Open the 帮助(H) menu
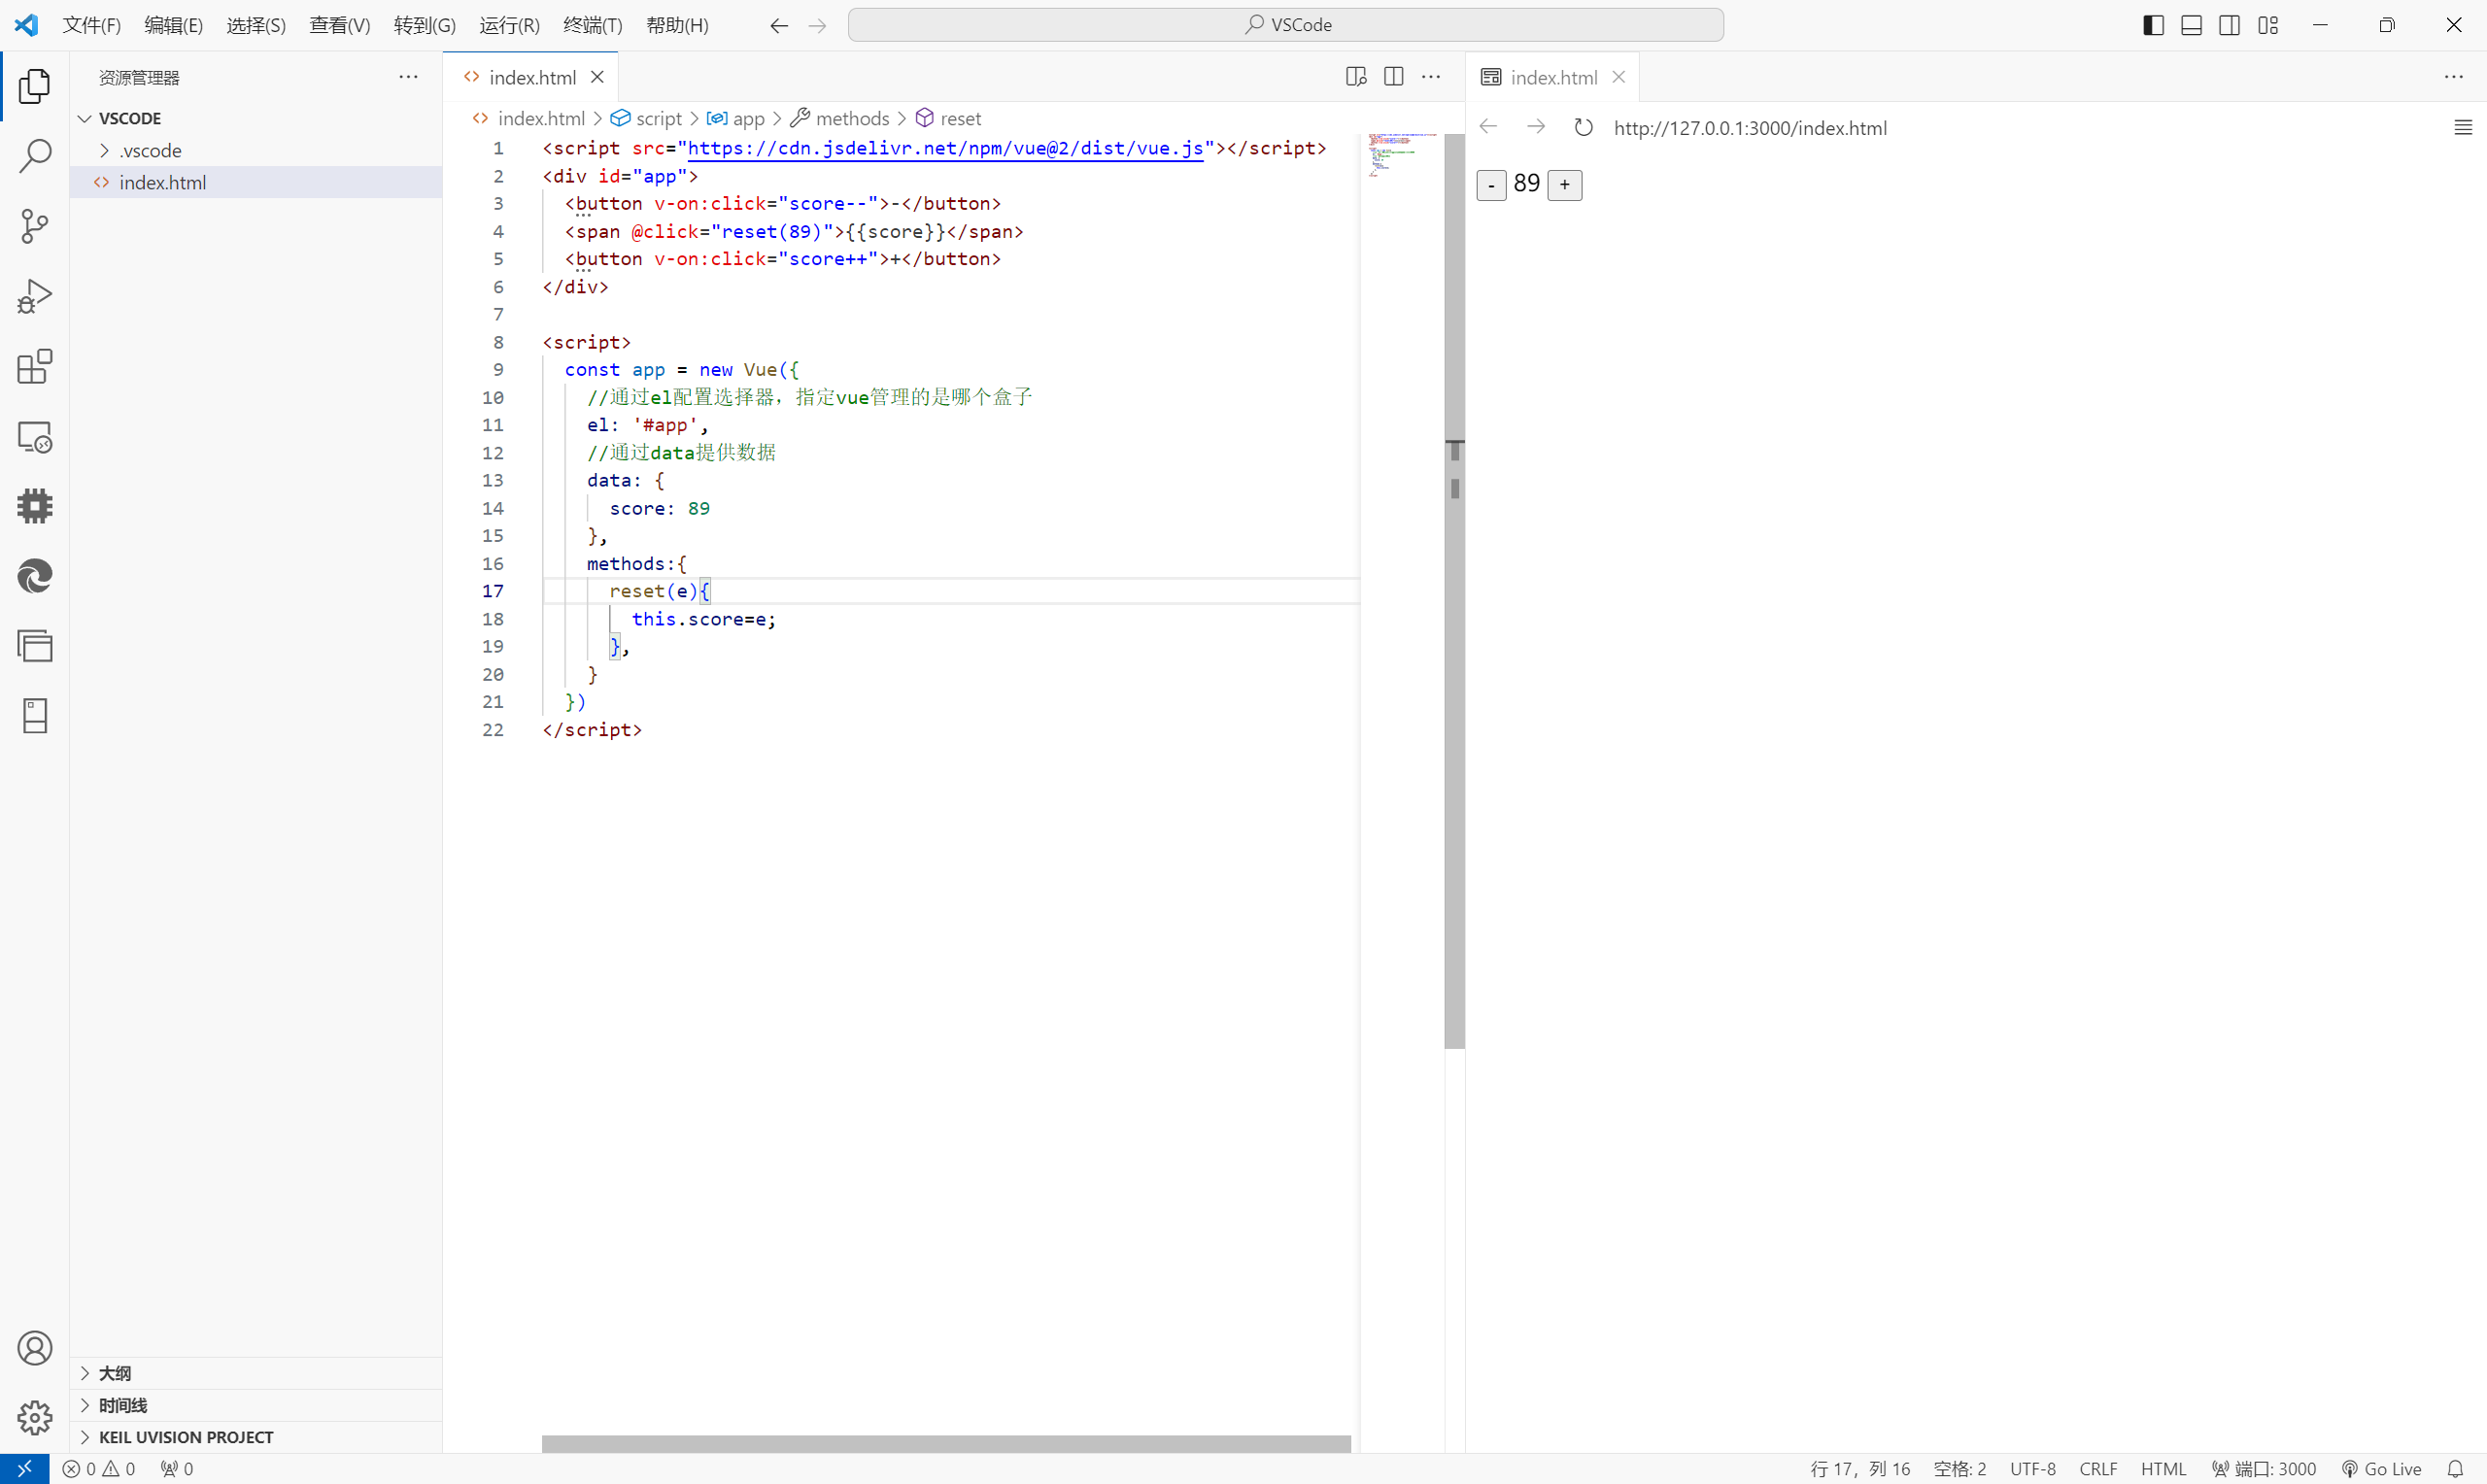This screenshot has height=1484, width=2487. 678,25
